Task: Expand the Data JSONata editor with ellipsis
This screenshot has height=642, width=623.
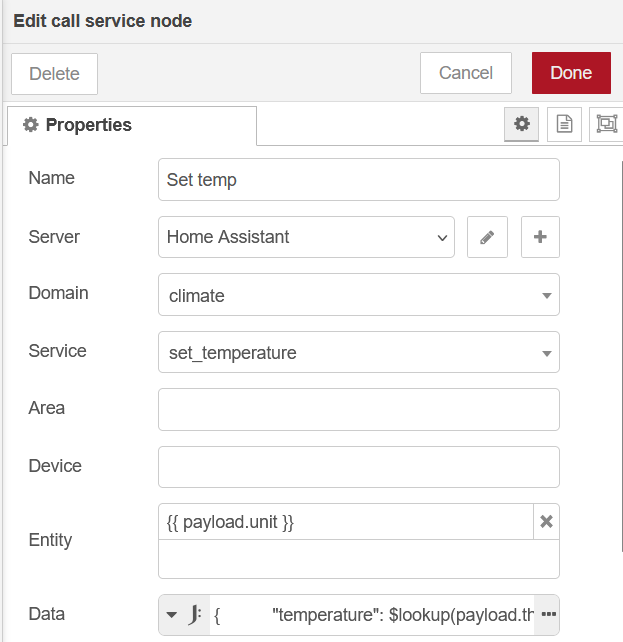Action: (547, 614)
